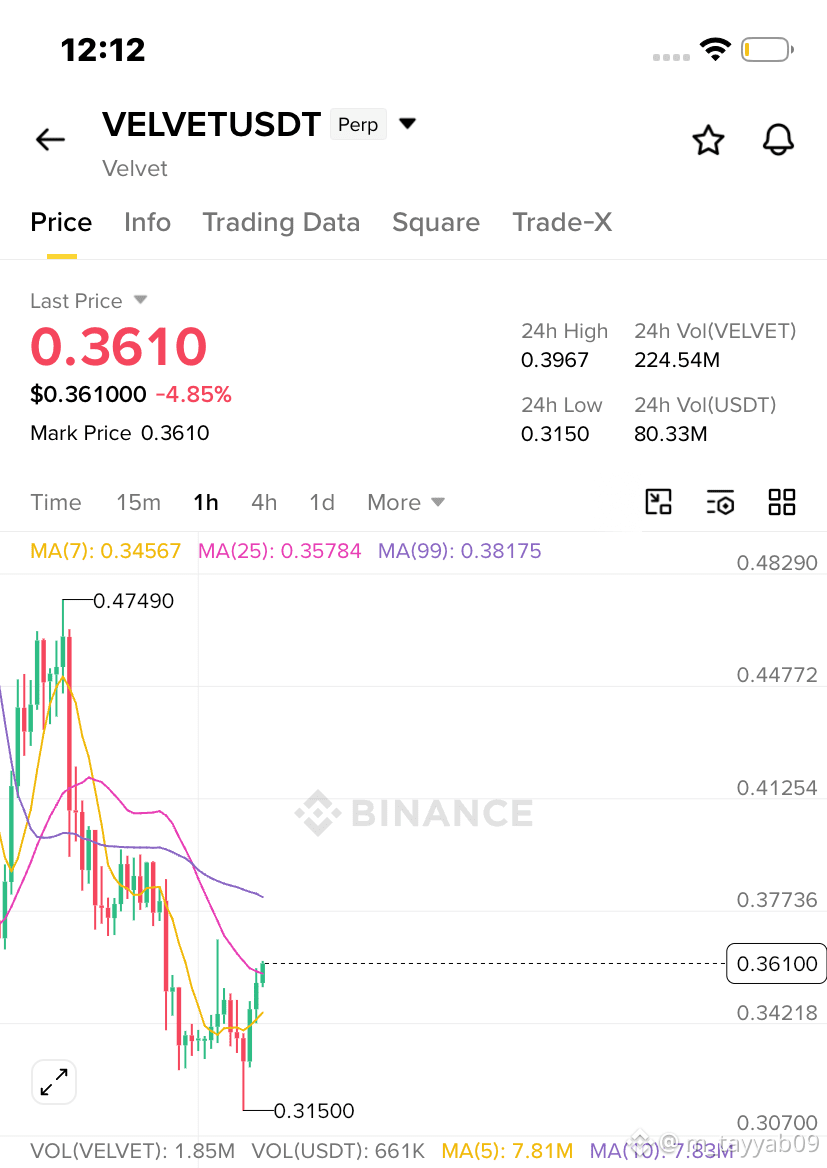Tap the large last price 0.3610
The image size is (827, 1168).
[118, 347]
